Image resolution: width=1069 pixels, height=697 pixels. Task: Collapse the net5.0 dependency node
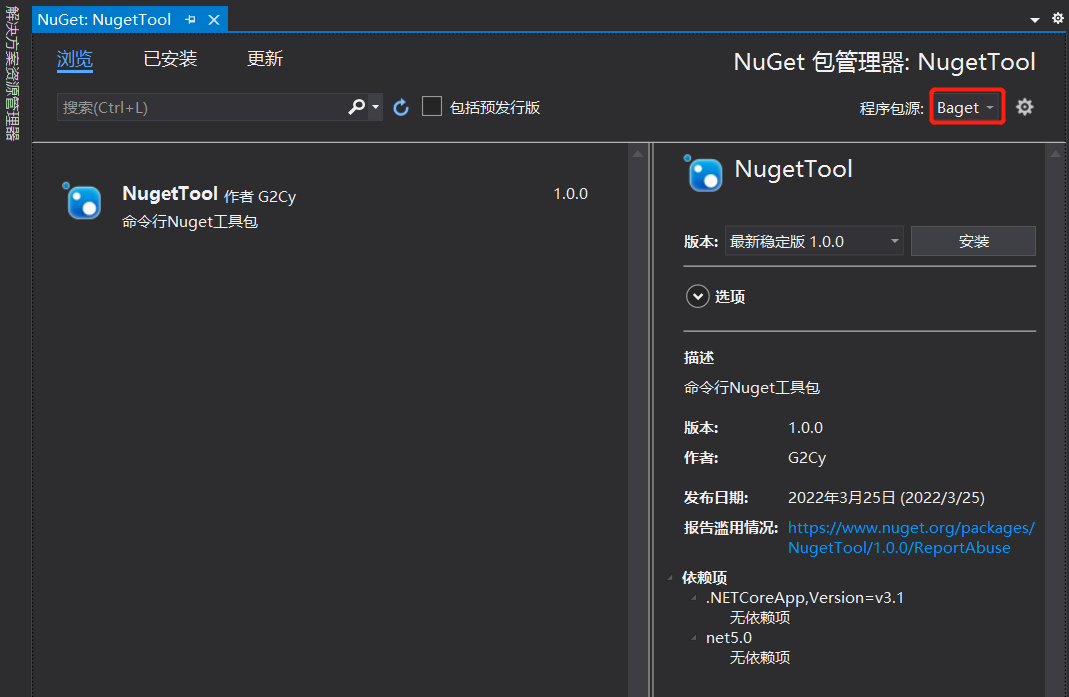(694, 638)
